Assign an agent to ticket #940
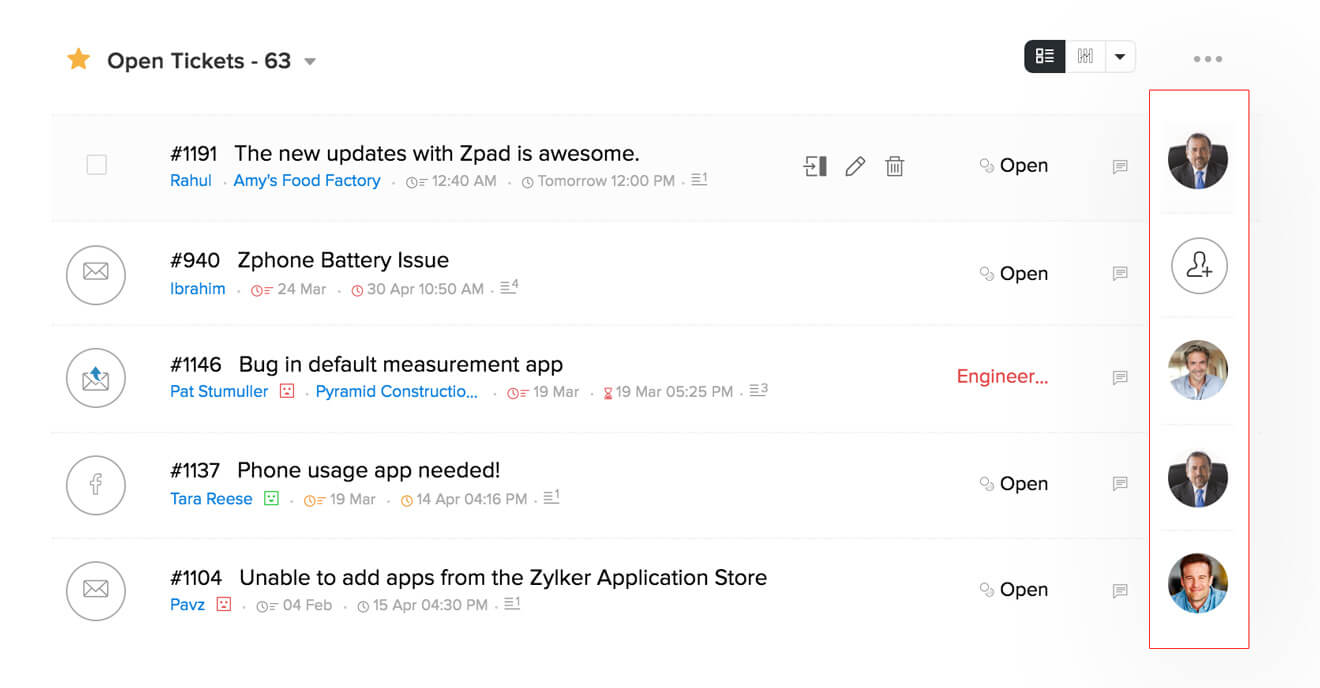Screen dimensions: 1320x688 coord(1199,266)
